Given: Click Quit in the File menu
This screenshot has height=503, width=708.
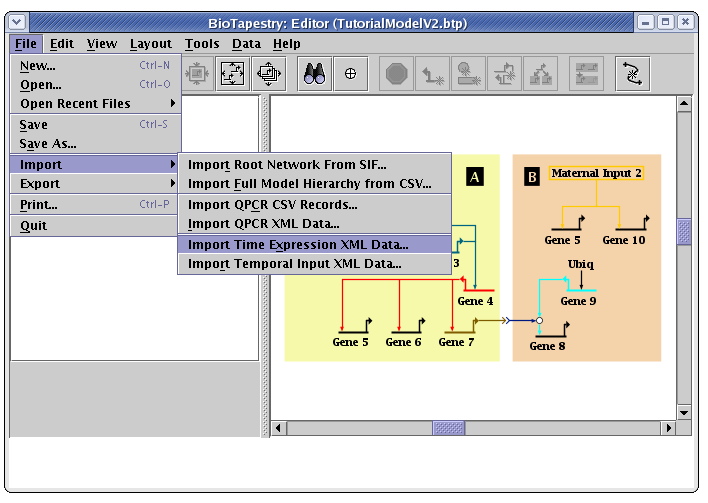Looking at the screenshot, I should pyautogui.click(x=33, y=226).
